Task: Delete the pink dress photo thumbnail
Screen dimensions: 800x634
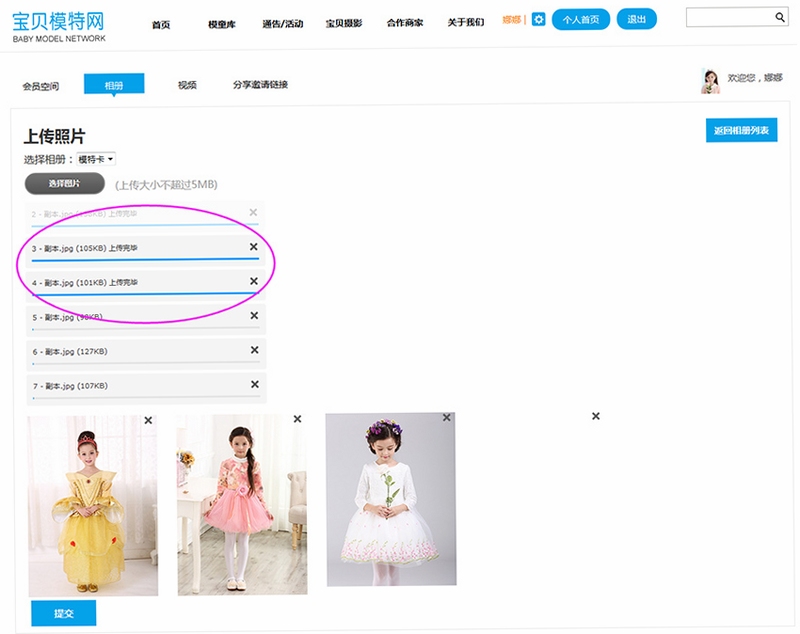Action: pyautogui.click(x=297, y=419)
